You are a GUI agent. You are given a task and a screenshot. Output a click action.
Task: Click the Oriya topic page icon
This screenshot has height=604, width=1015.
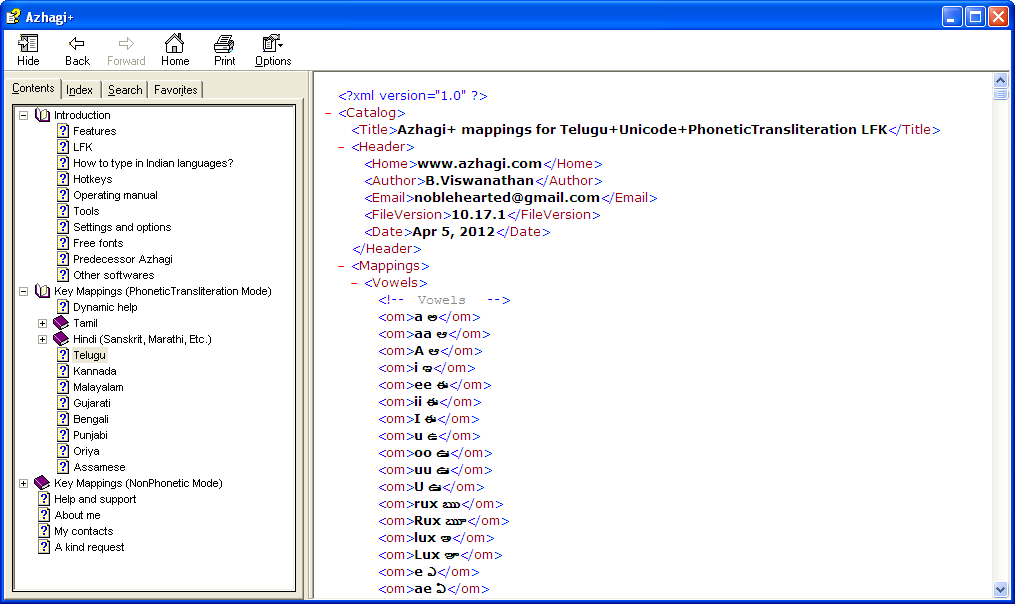63,451
